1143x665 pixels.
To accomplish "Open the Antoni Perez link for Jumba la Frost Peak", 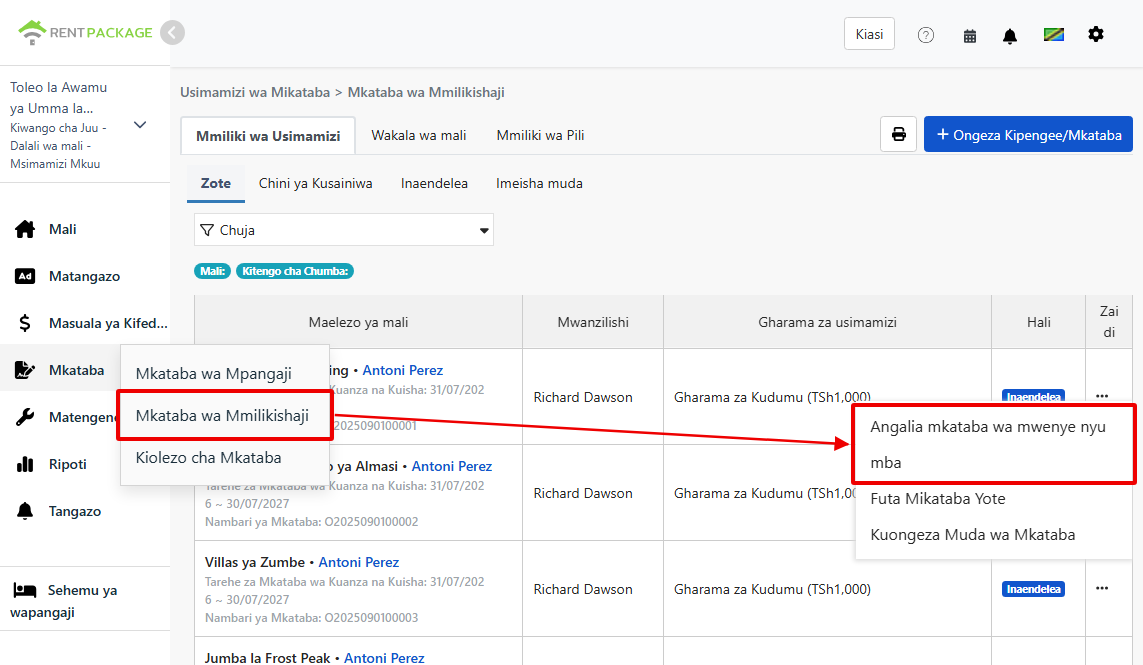I will tap(384, 658).
